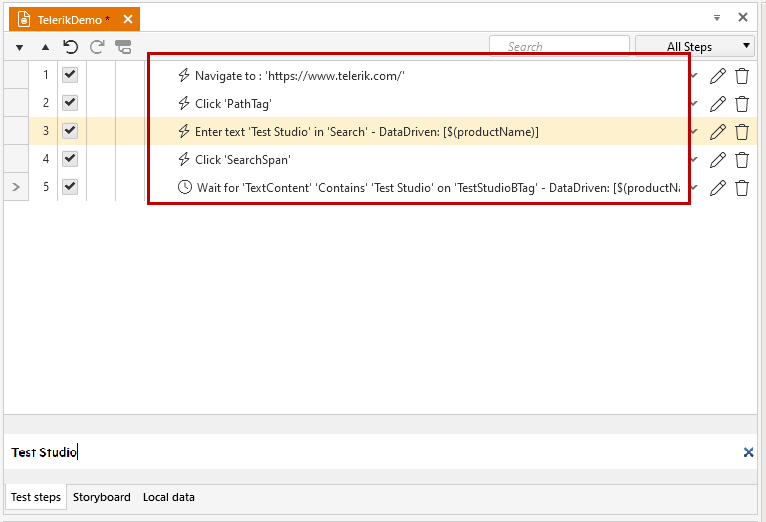Uncheck step 4 enabled checkbox

[x=70, y=158]
